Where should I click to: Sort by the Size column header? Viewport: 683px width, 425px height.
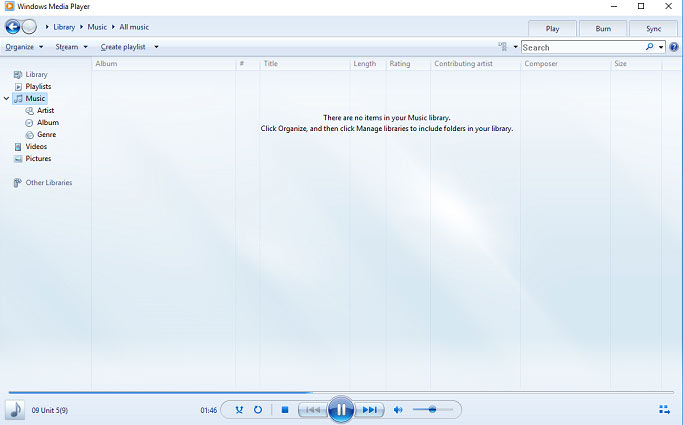(636, 64)
